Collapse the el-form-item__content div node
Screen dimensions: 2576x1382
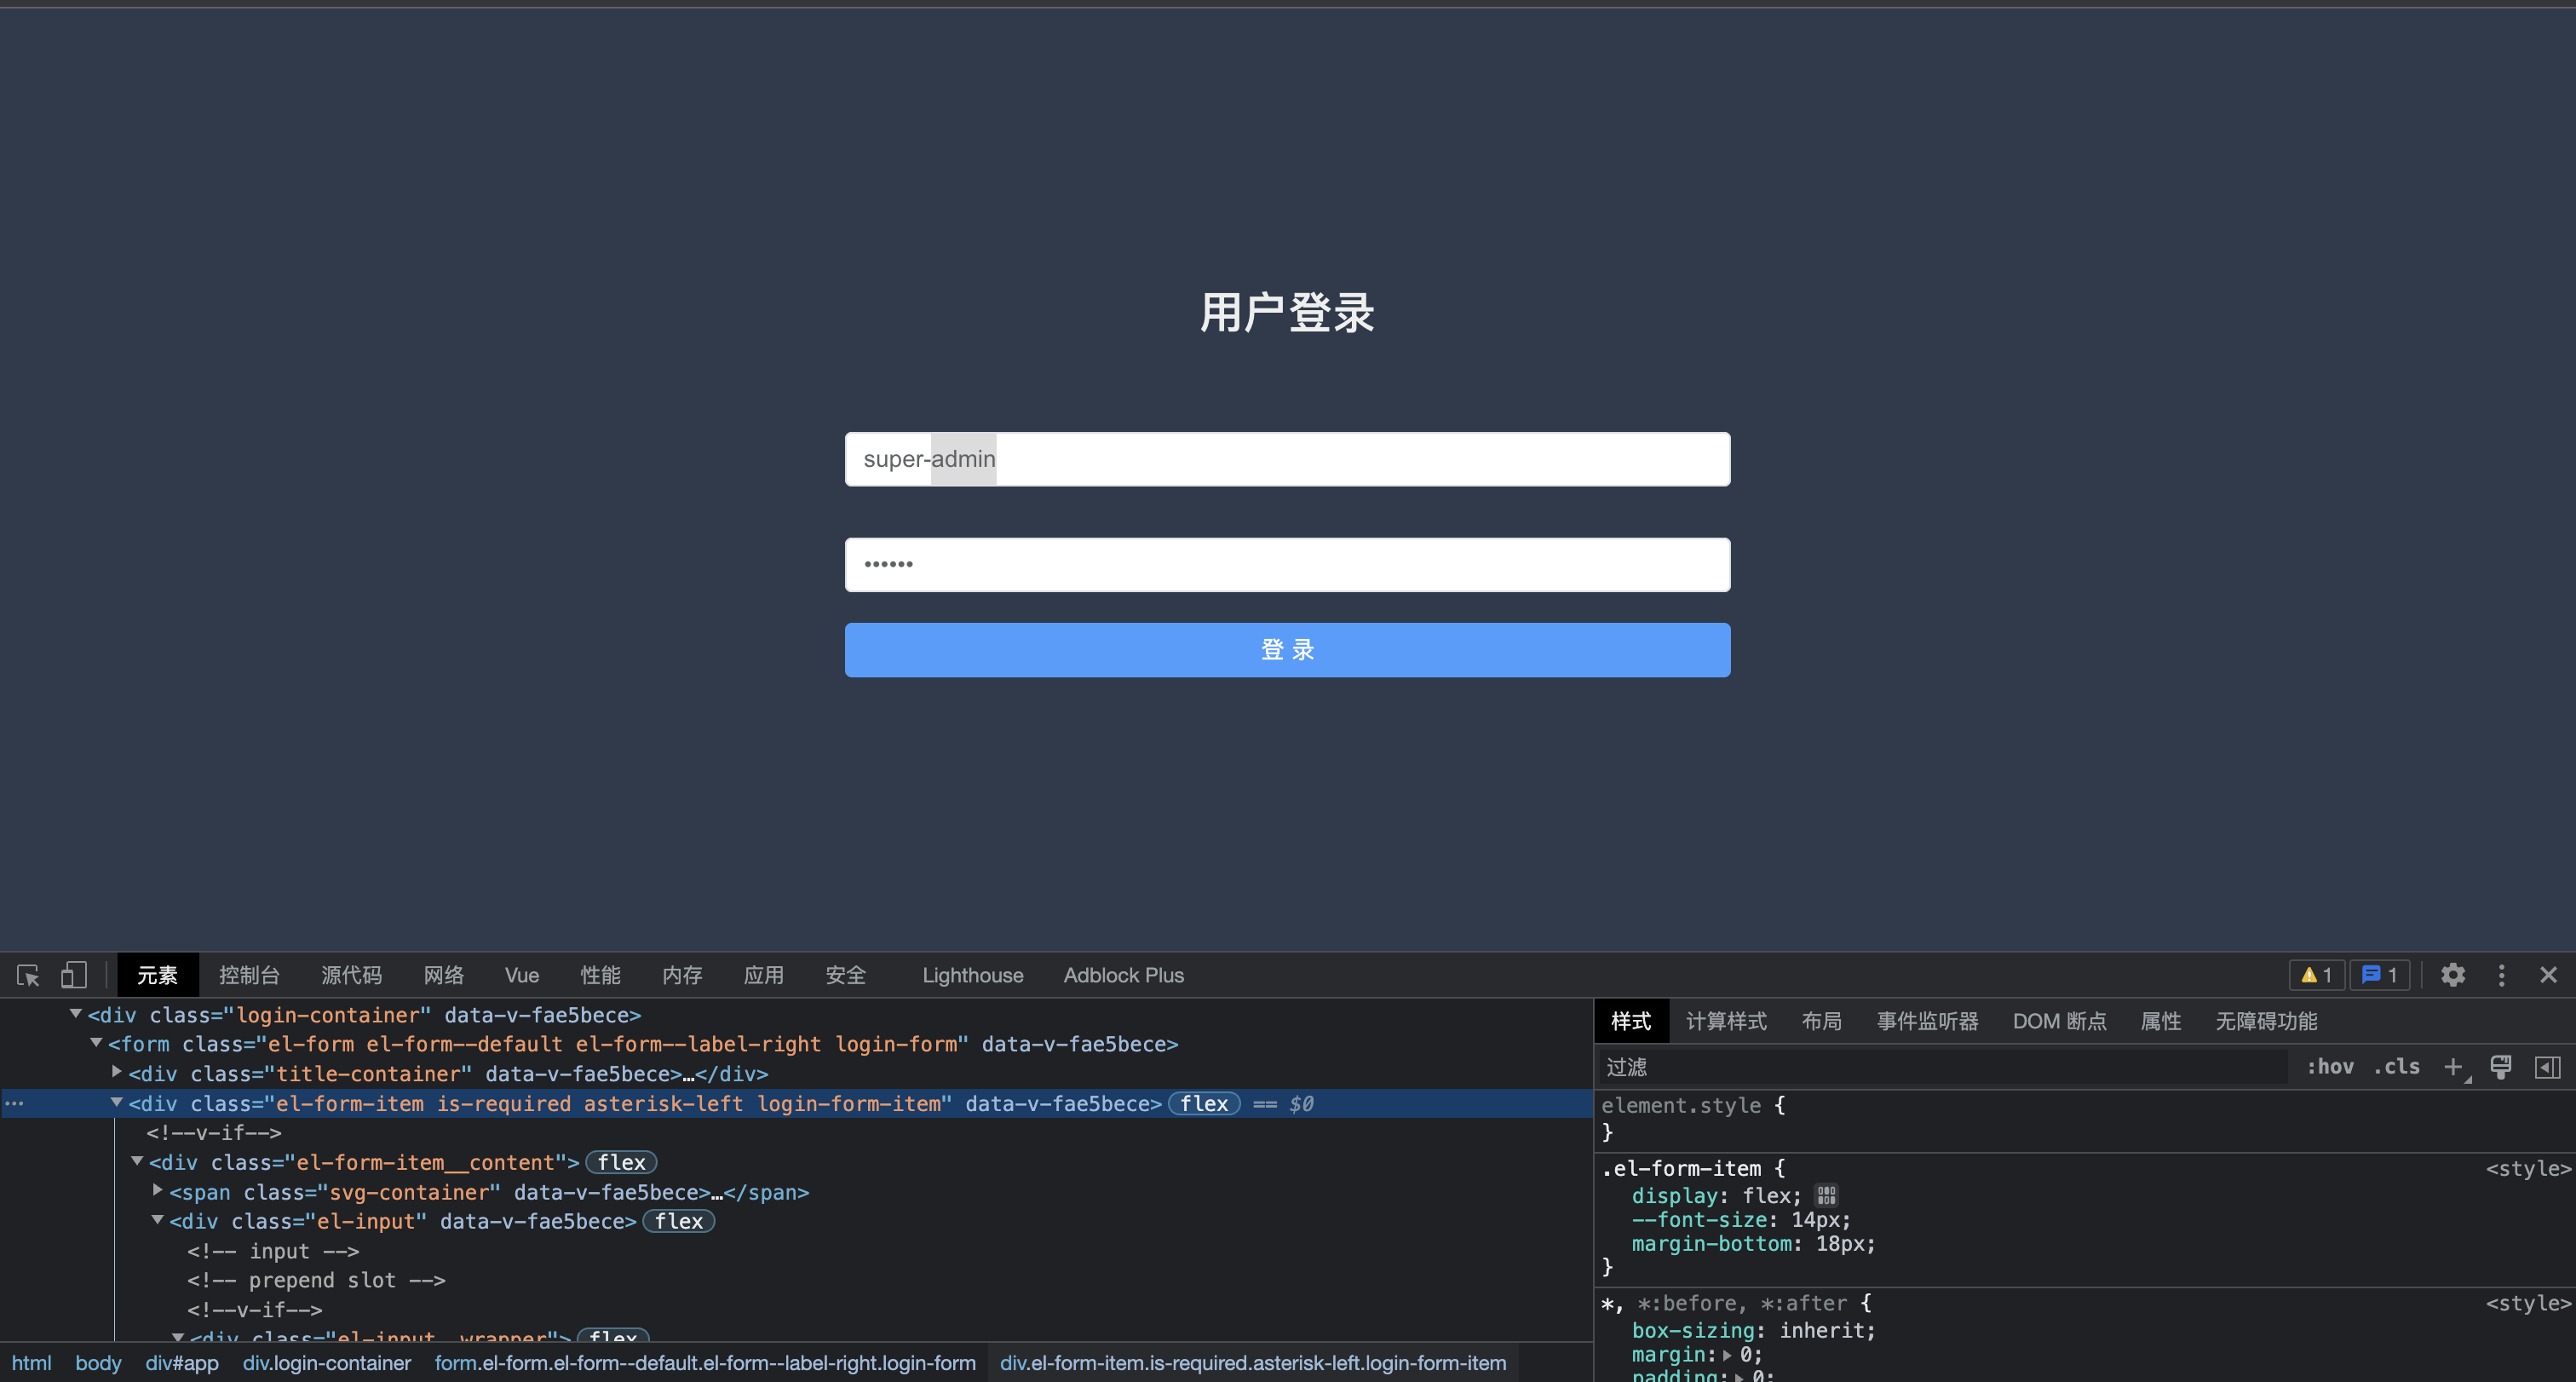pyautogui.click(x=137, y=1161)
